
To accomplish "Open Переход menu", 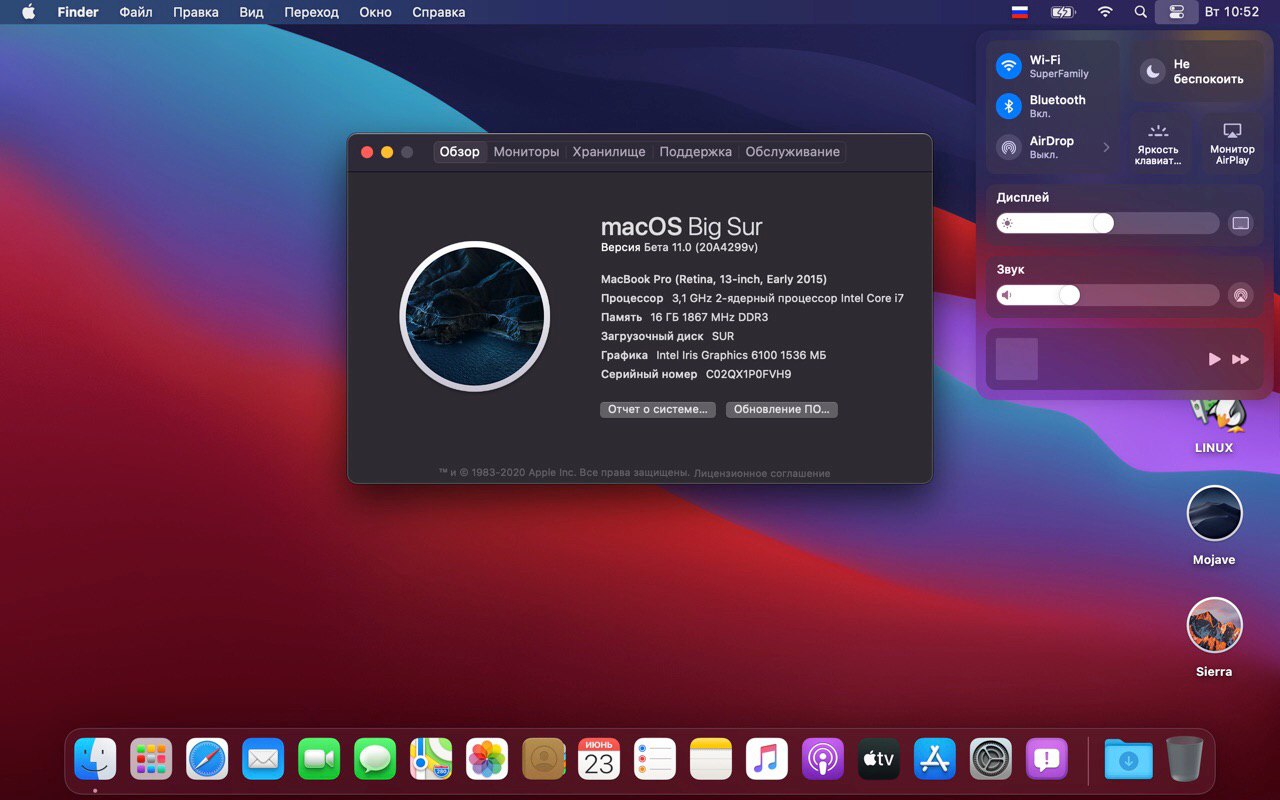I will [x=311, y=12].
